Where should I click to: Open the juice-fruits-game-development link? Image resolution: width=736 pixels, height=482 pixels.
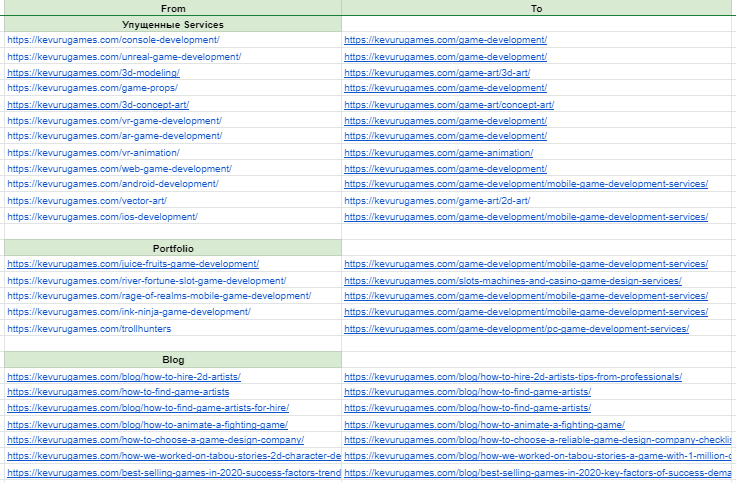click(x=133, y=263)
